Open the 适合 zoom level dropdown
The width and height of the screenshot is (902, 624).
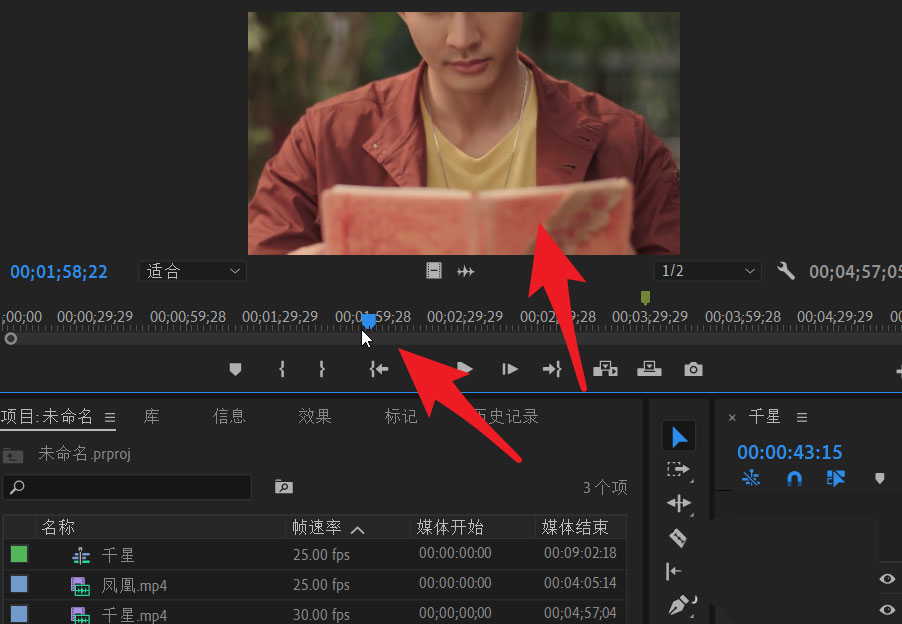[193, 271]
